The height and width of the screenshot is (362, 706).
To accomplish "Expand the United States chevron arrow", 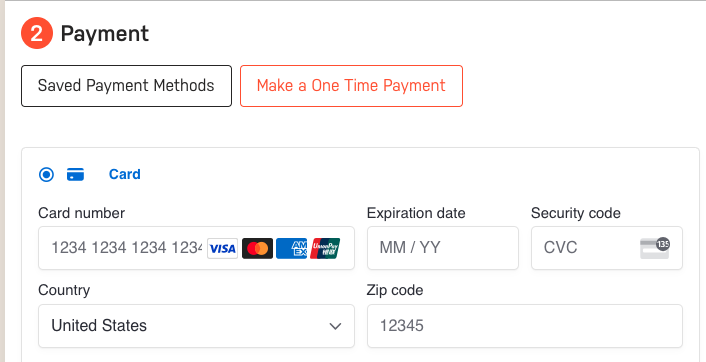I will coord(335,326).
